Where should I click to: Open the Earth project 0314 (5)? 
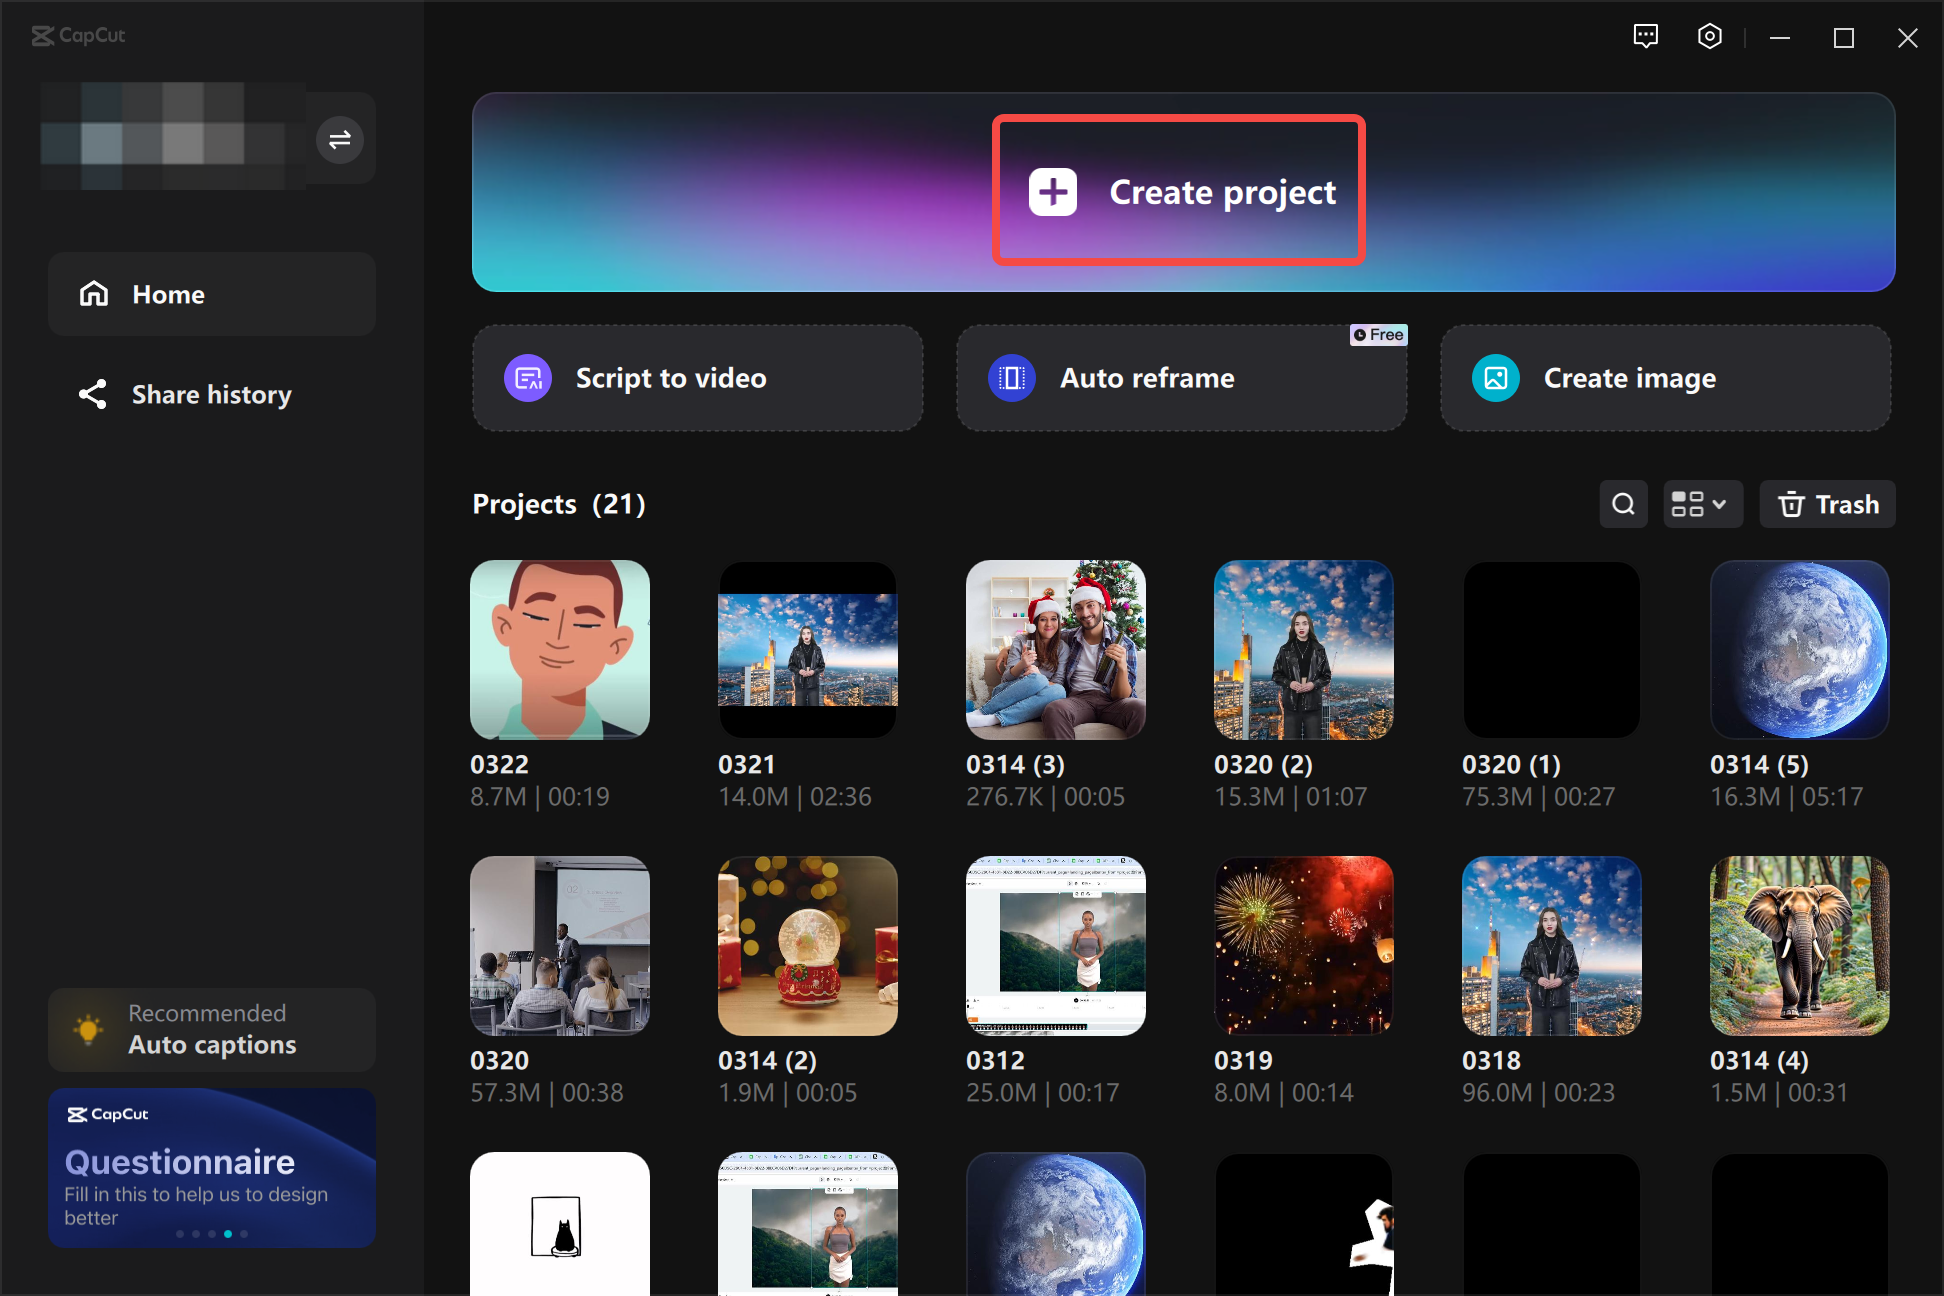(1799, 649)
